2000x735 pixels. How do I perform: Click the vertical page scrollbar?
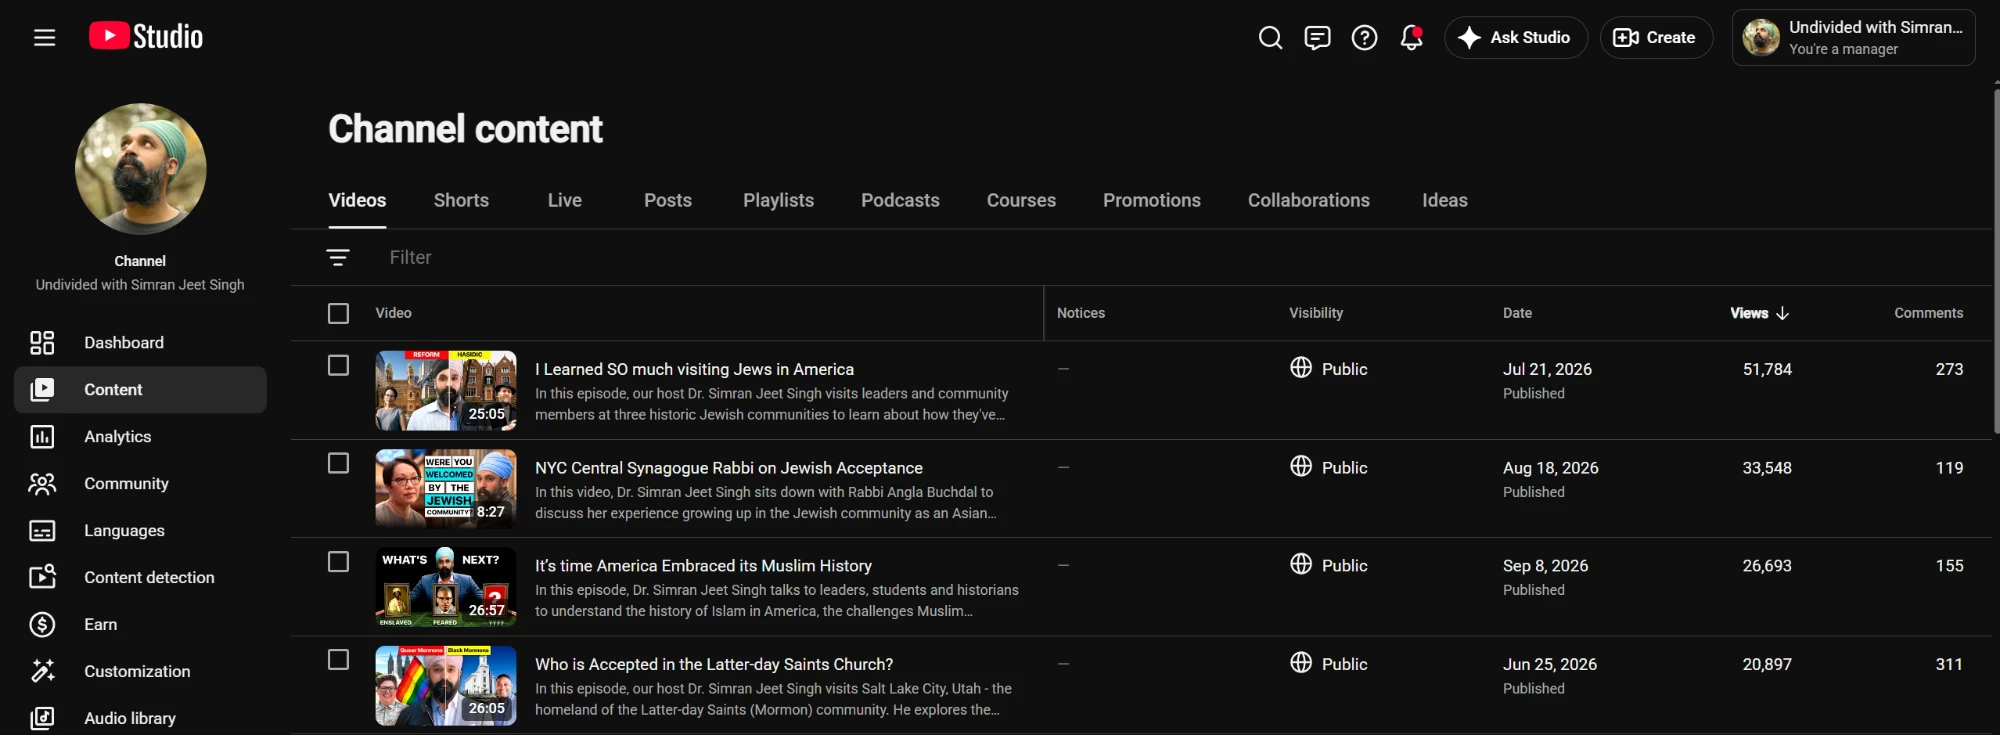pyautogui.click(x=1996, y=262)
